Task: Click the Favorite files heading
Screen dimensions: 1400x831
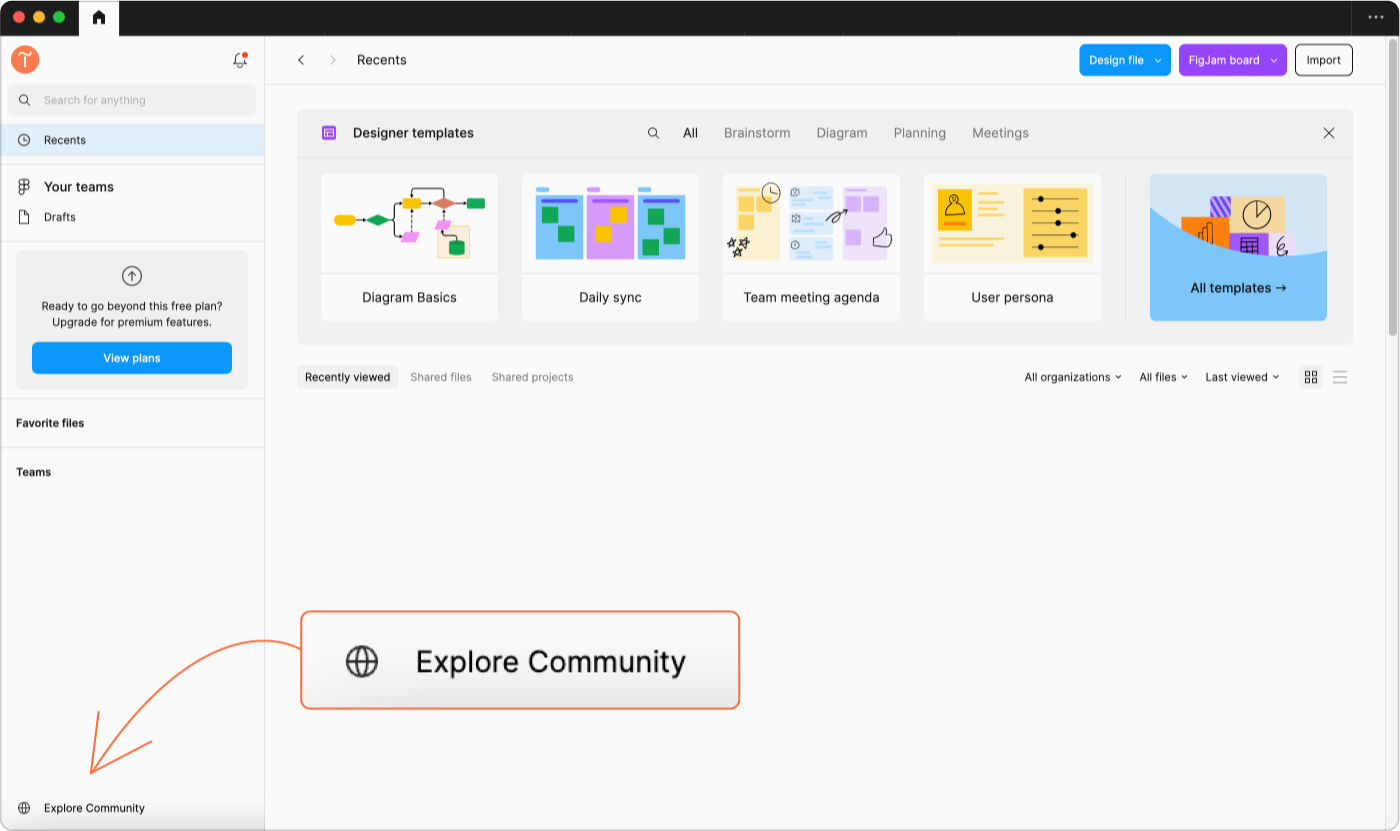Action: click(50, 423)
